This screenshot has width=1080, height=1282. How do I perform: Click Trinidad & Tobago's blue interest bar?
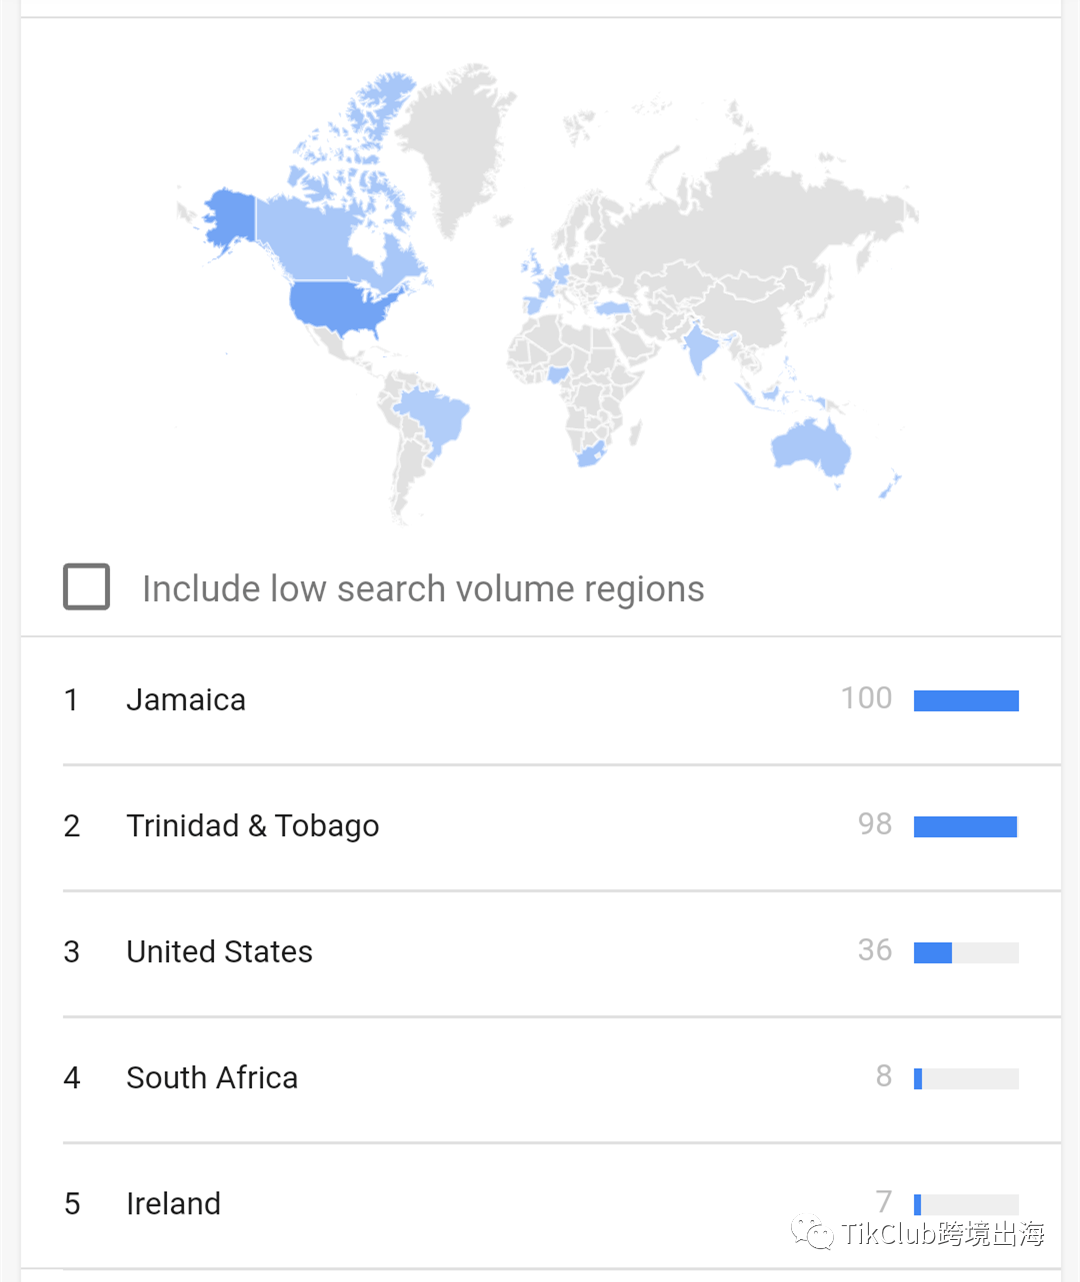(965, 827)
